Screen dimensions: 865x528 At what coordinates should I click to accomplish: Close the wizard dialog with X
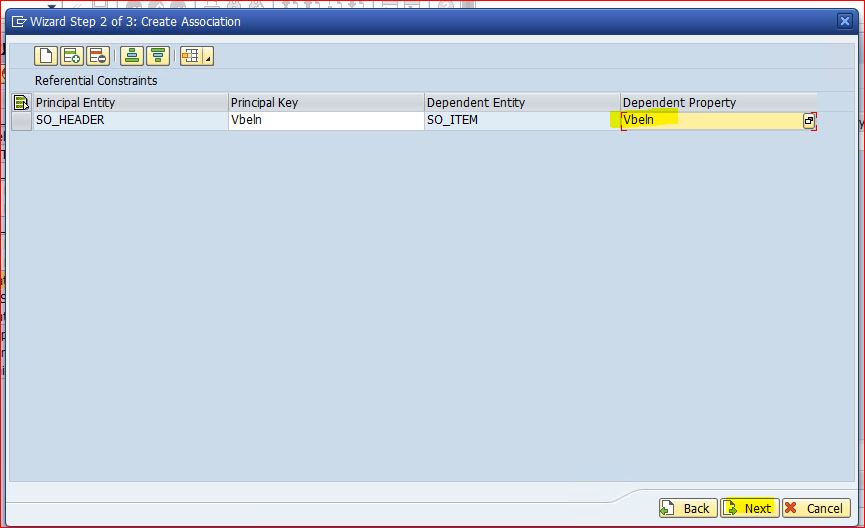[845, 22]
